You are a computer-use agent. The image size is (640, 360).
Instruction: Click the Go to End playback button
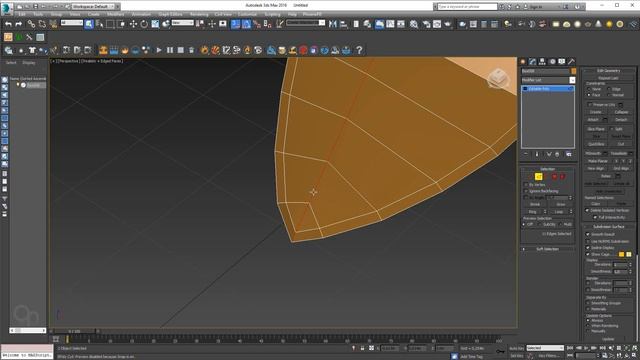pos(603,348)
